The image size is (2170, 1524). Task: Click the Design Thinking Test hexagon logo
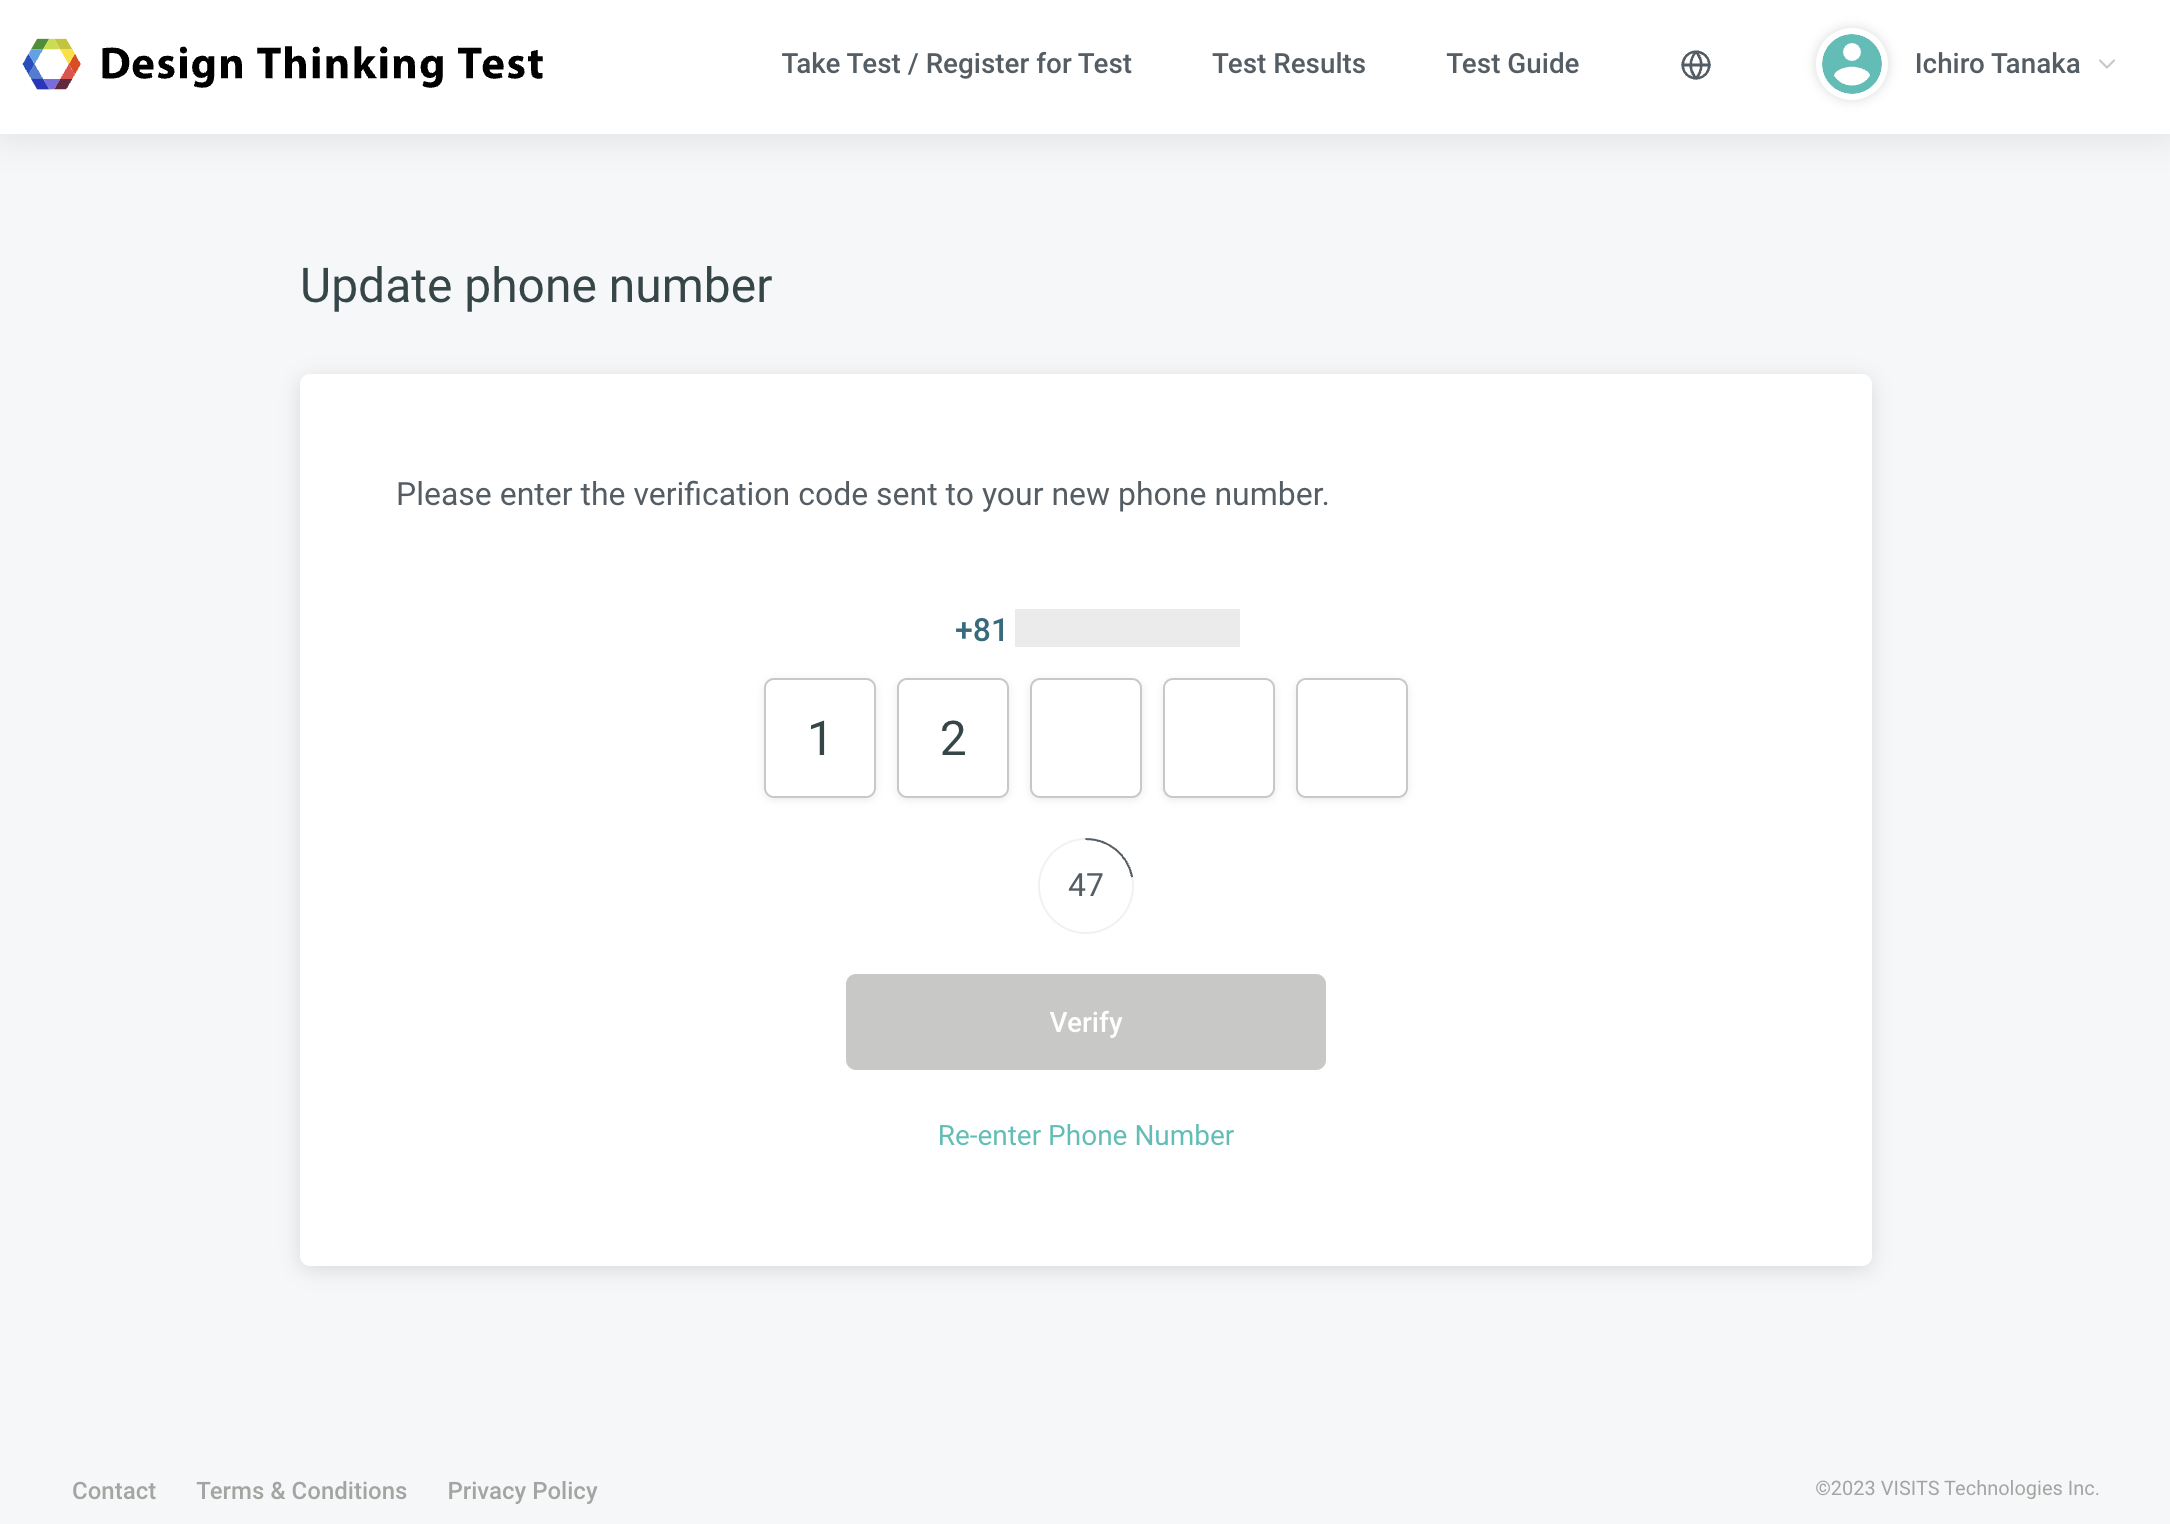pyautogui.click(x=51, y=64)
